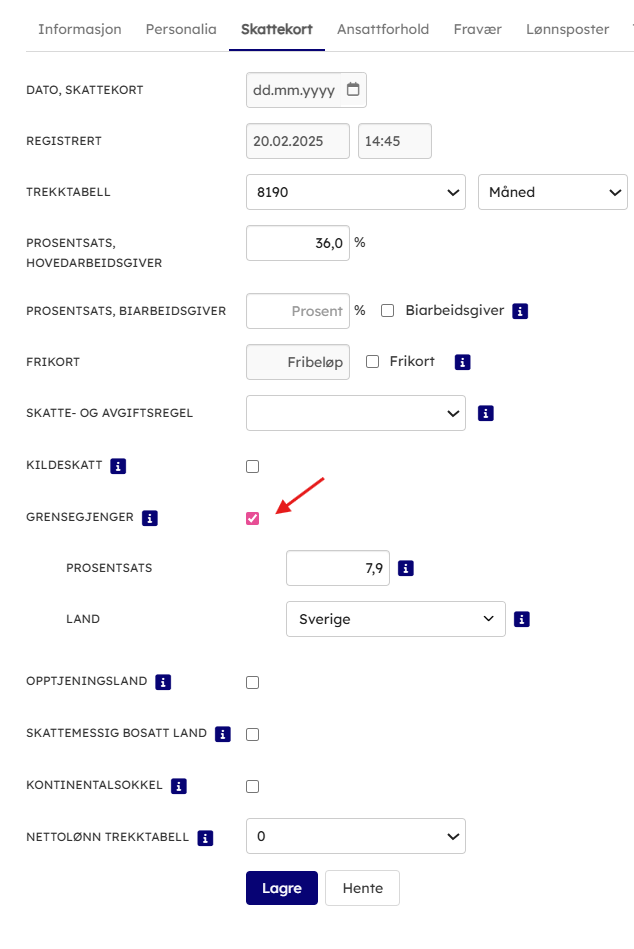The width and height of the screenshot is (634, 949).
Task: Show the Kildeskatt info icon help
Action: tap(118, 466)
